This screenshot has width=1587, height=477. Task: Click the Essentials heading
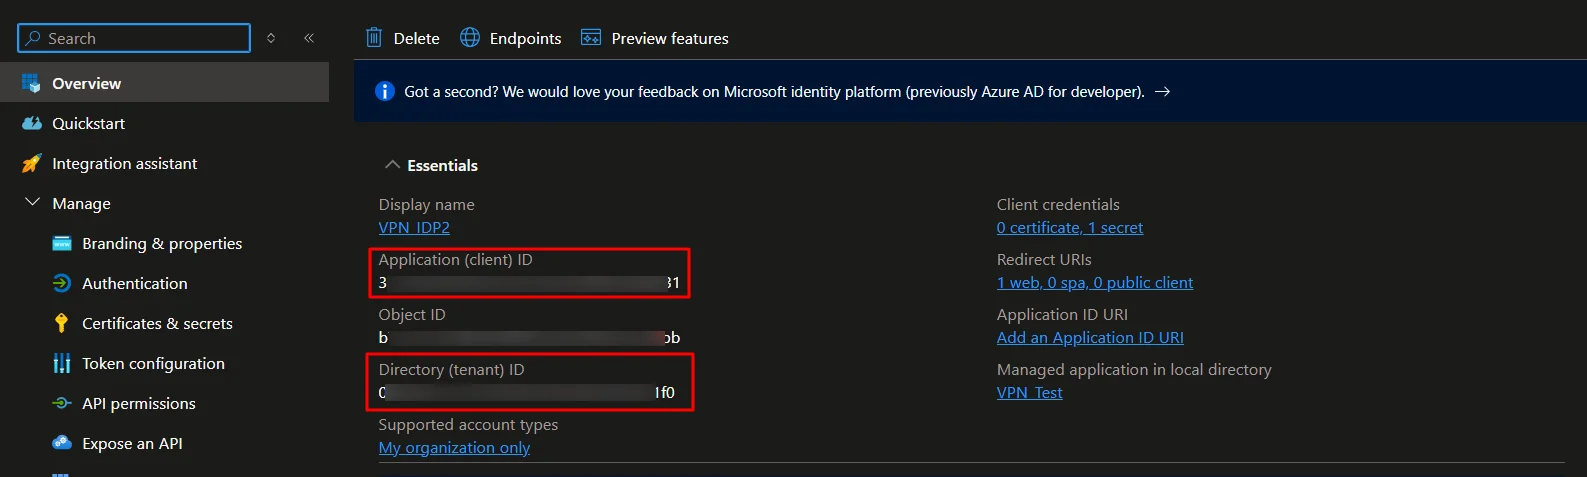(442, 165)
